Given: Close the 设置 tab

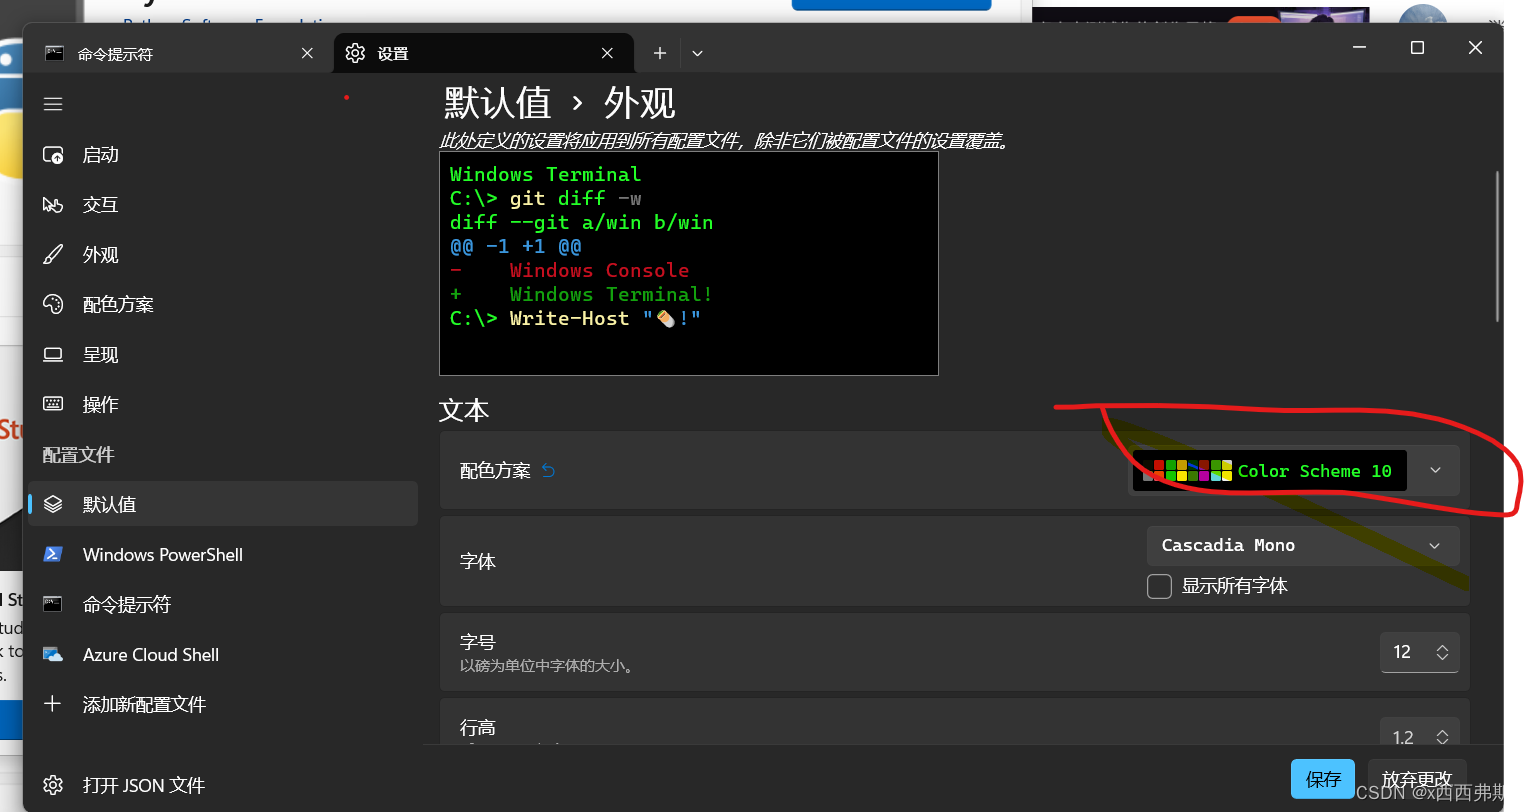Looking at the screenshot, I should tap(607, 54).
